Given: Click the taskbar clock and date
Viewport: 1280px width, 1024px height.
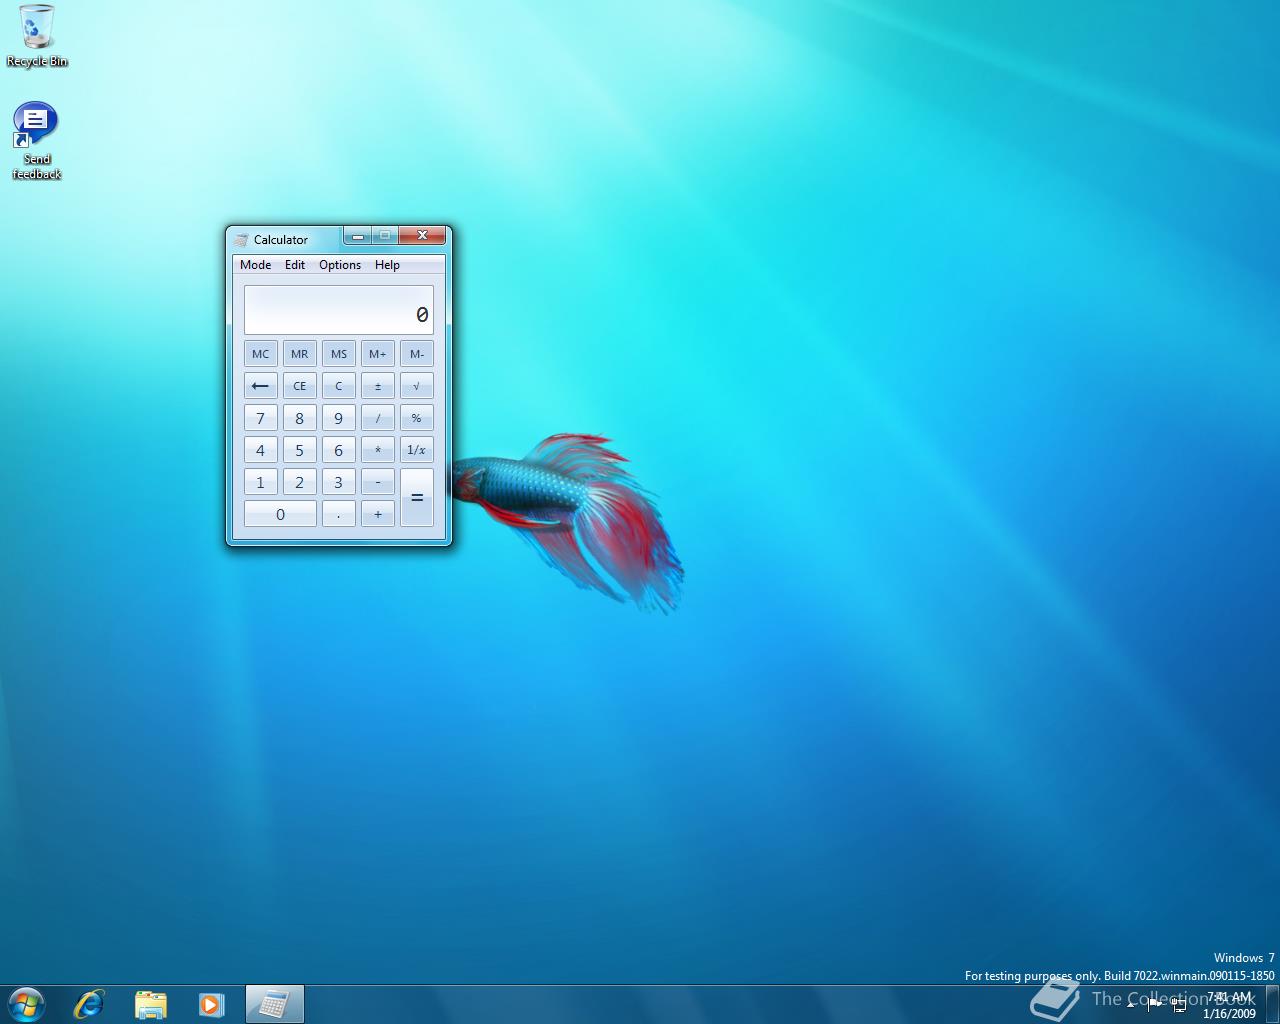Looking at the screenshot, I should click(1229, 1005).
